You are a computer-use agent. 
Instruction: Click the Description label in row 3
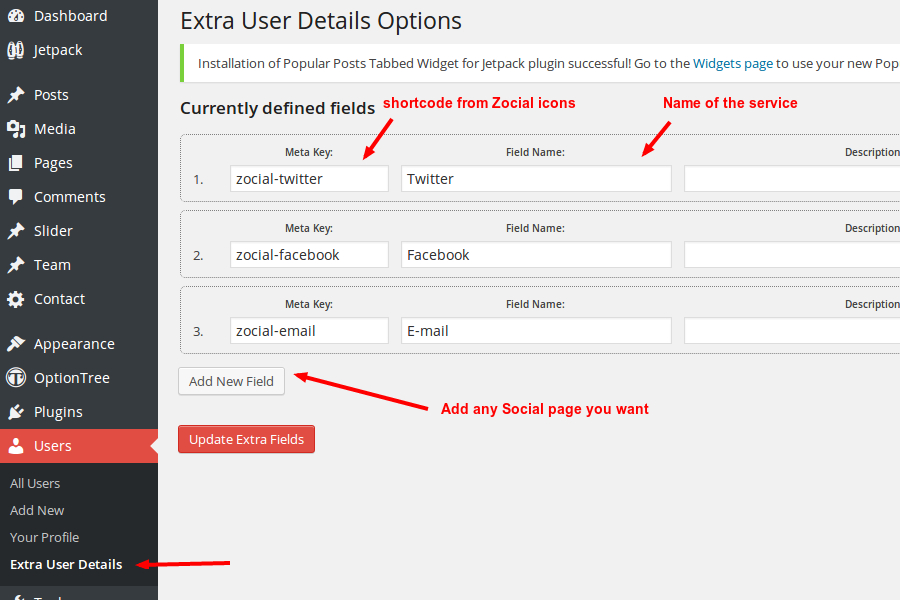pos(872,304)
